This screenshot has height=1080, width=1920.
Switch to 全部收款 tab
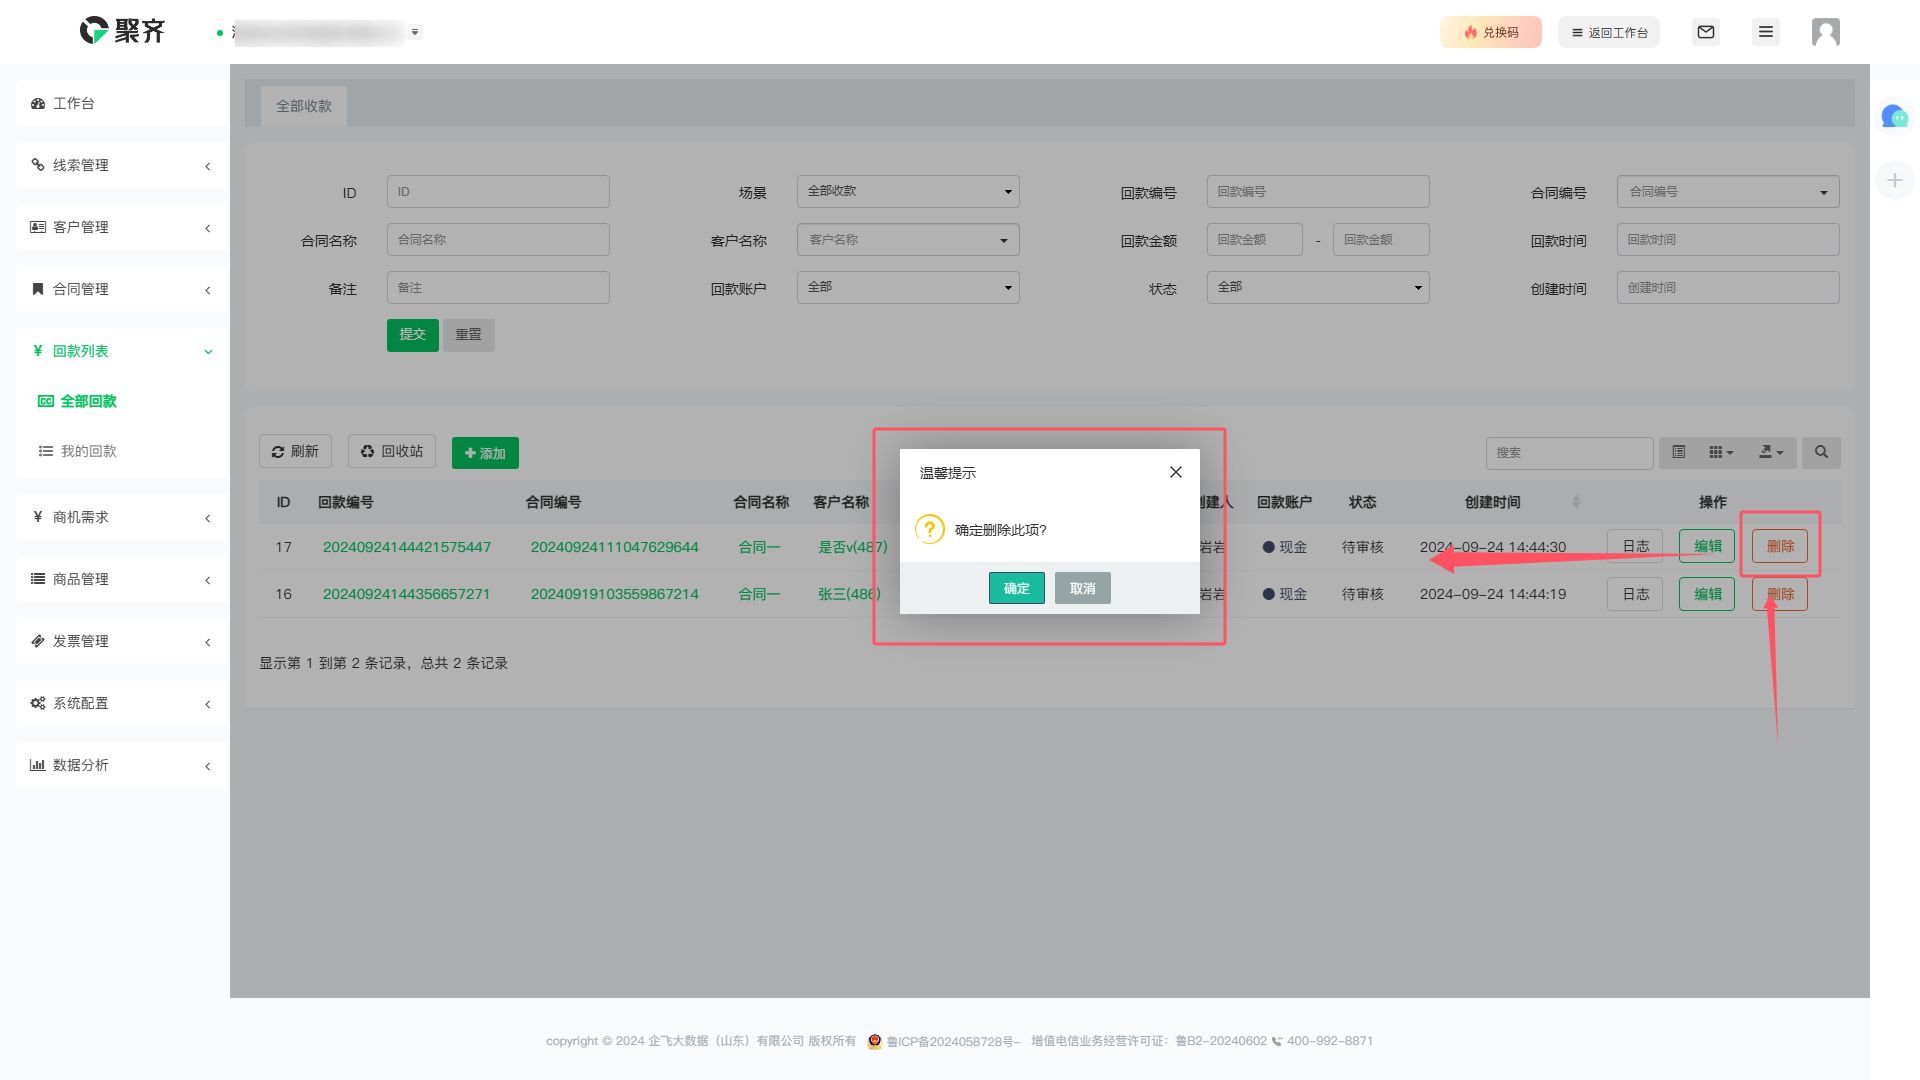(304, 106)
